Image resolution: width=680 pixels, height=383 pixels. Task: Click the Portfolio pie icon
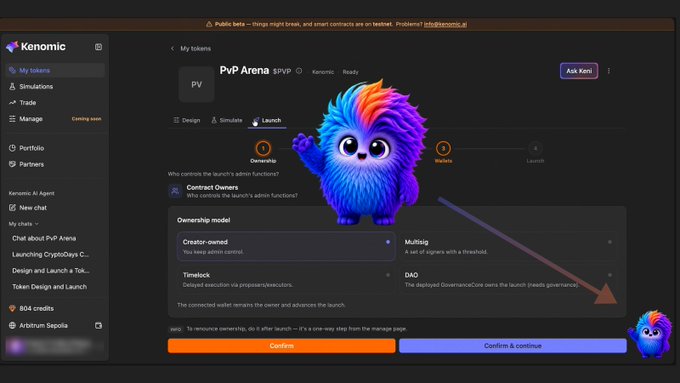pyautogui.click(x=12, y=148)
